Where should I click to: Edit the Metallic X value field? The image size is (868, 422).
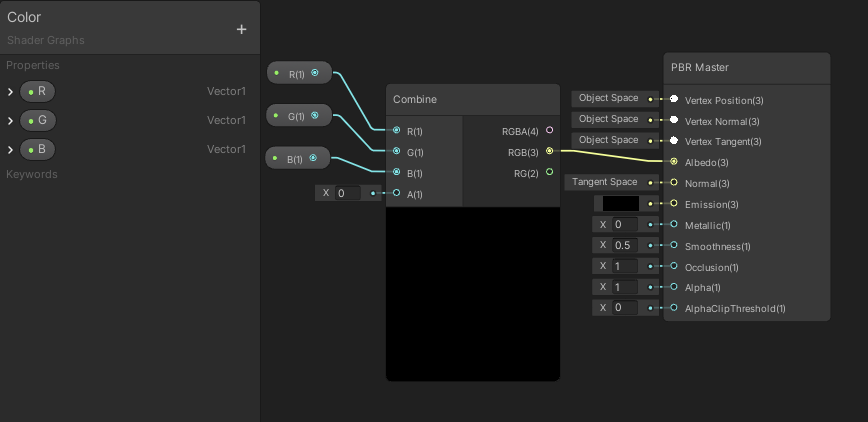pos(624,224)
